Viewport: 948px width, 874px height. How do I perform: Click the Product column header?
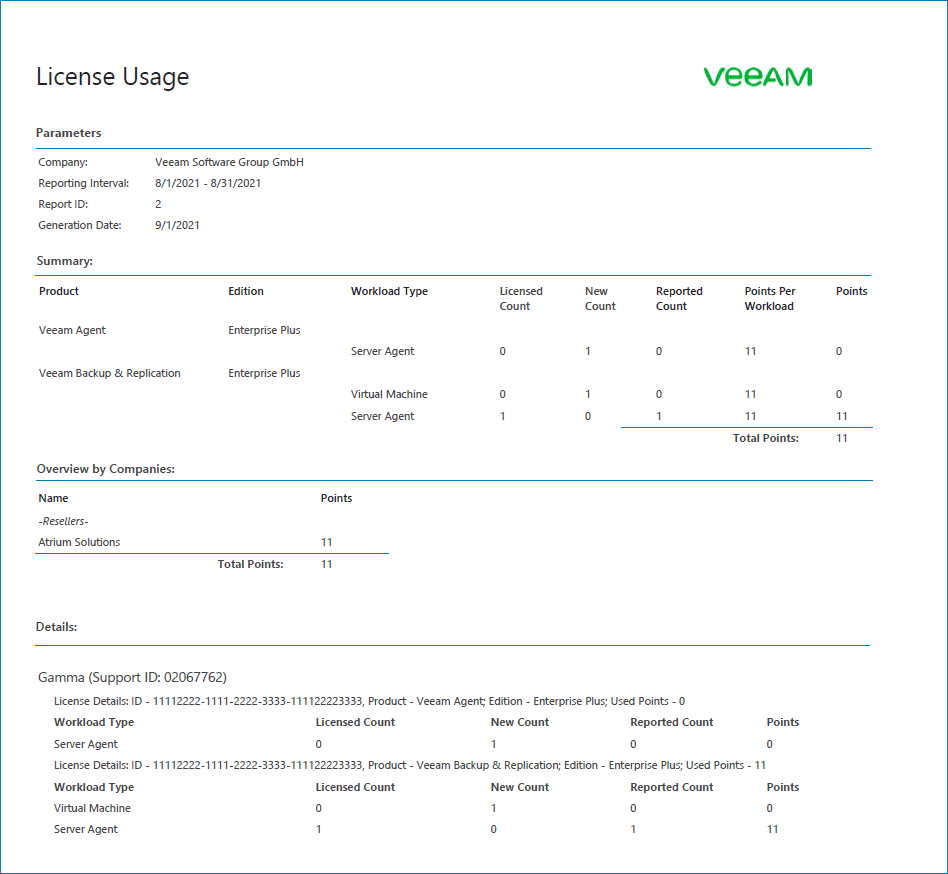pos(59,291)
